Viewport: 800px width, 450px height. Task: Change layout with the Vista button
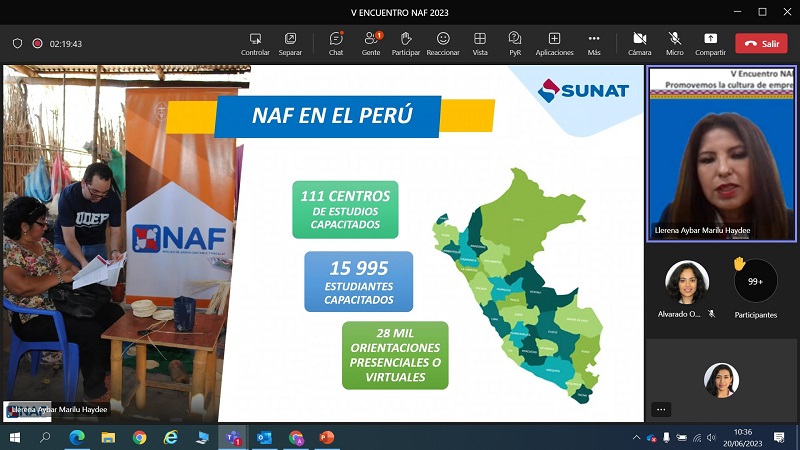(x=480, y=44)
